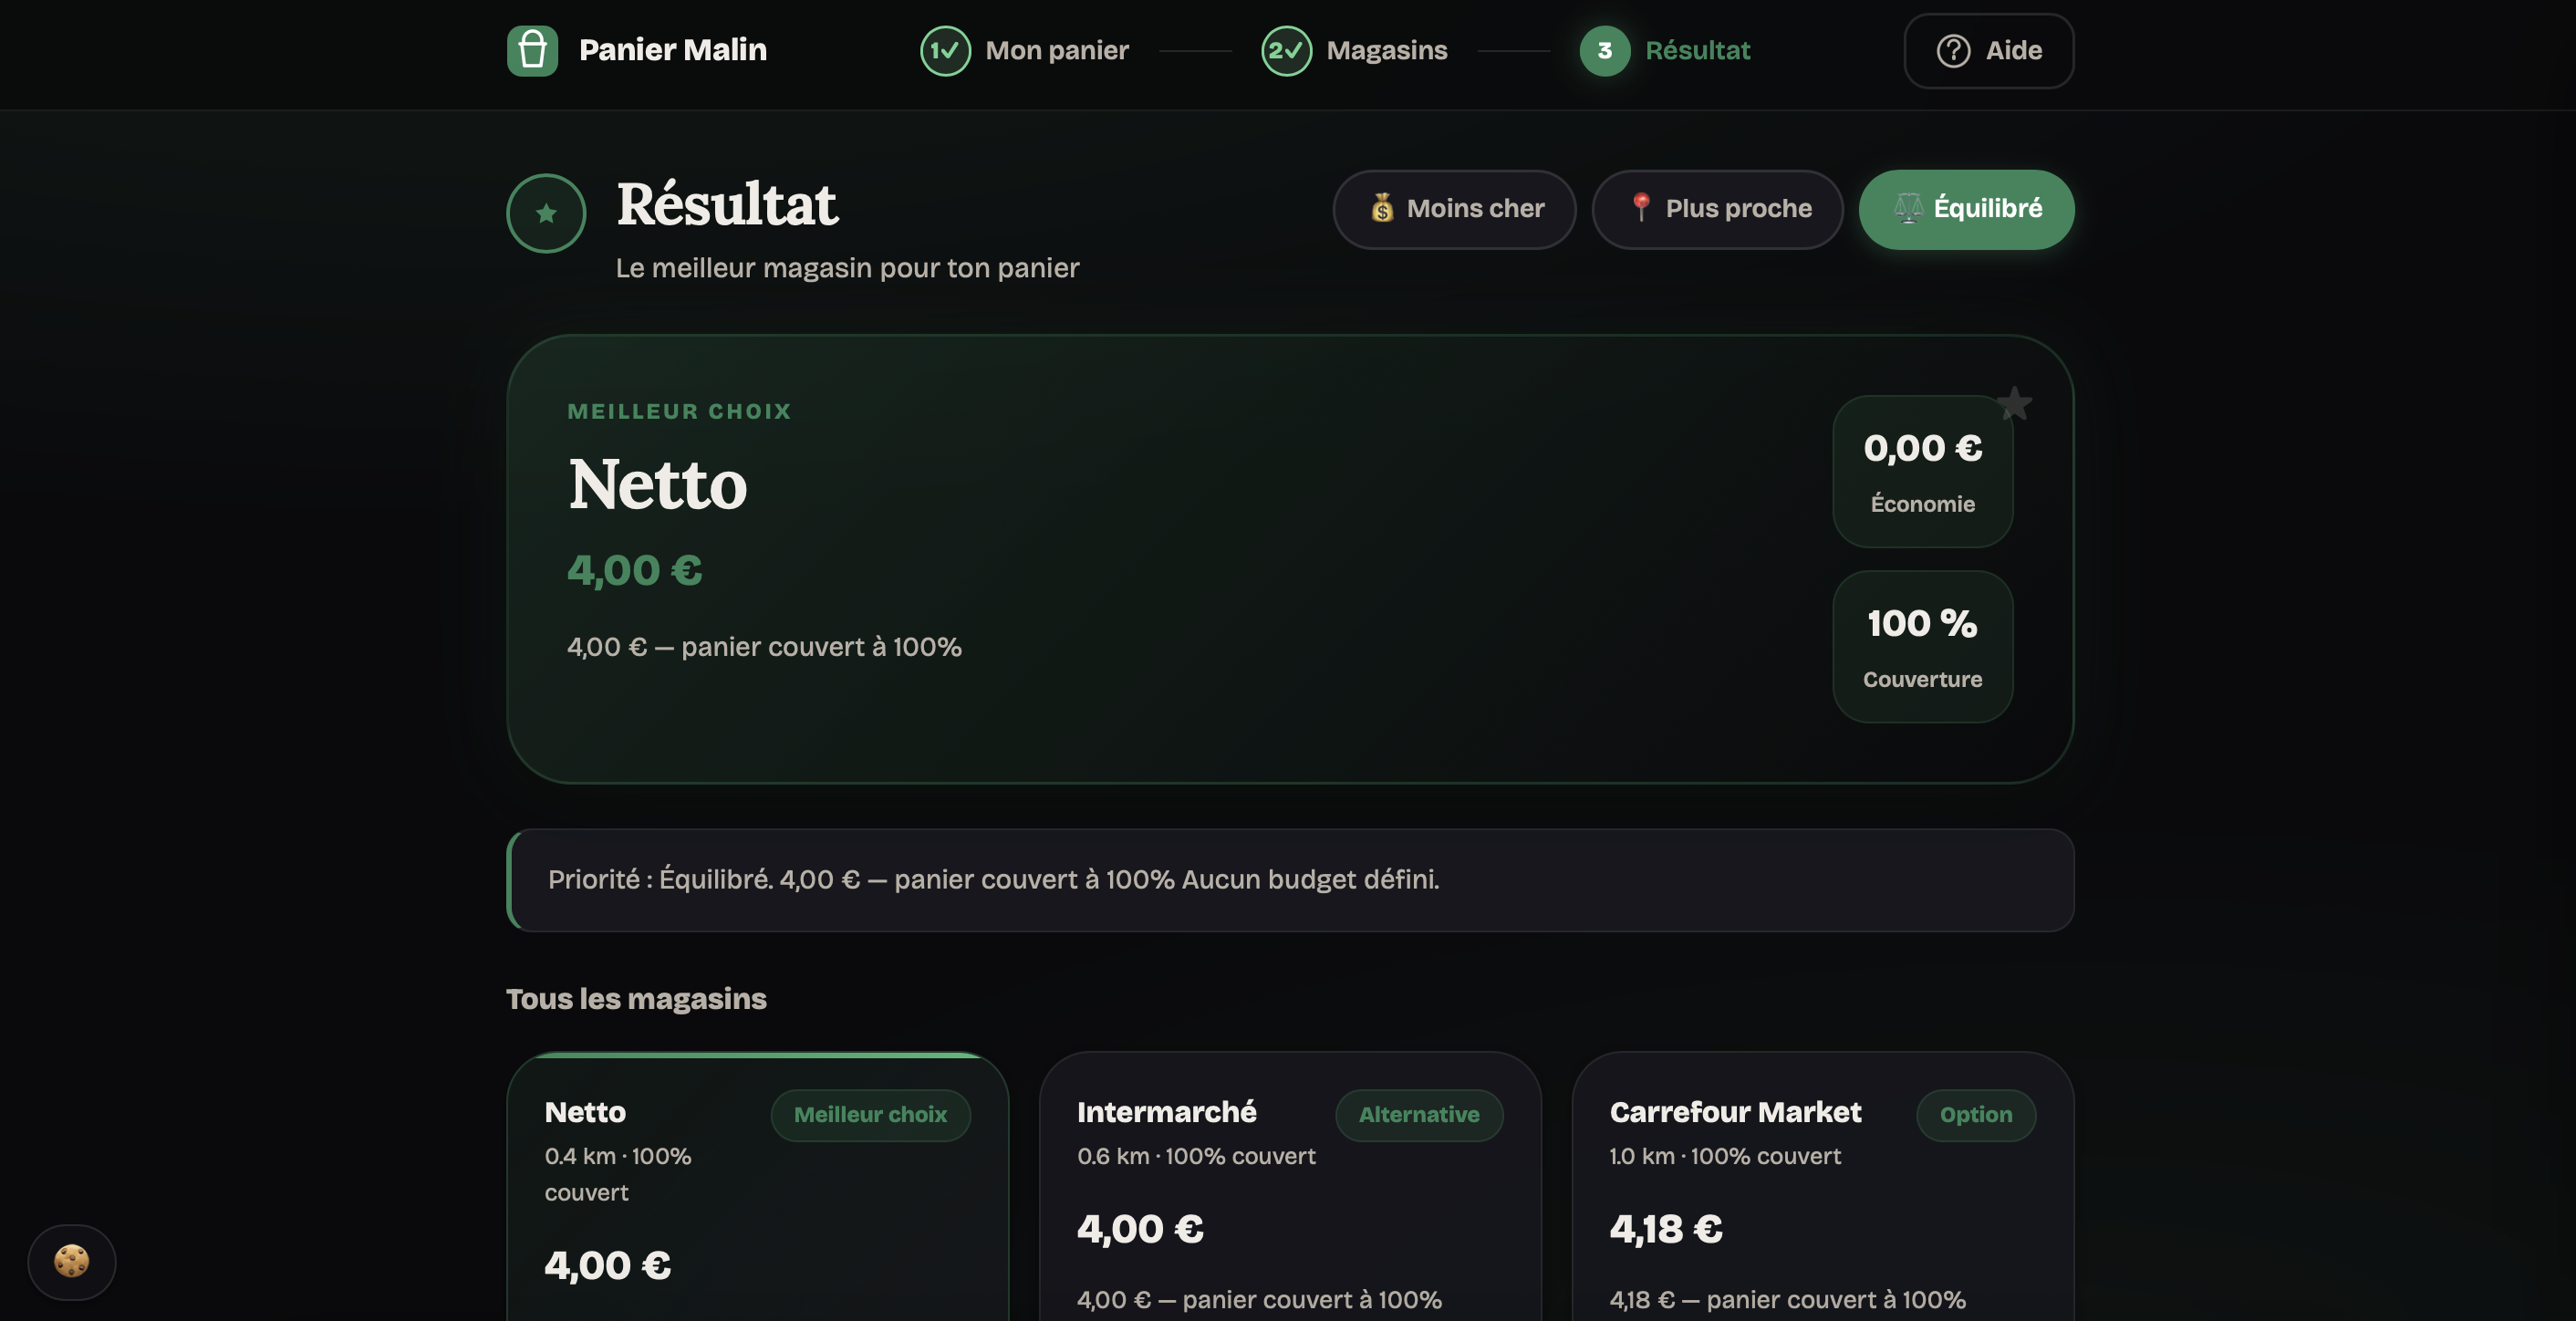Click the Panier Malin bag logo
Screen dimensions: 2576x1321
[x=533, y=50]
